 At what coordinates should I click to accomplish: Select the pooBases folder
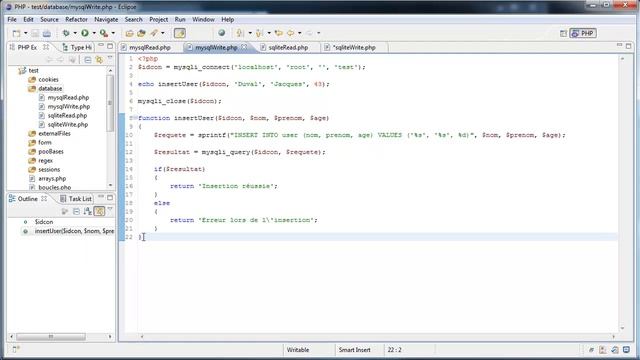click(51, 151)
